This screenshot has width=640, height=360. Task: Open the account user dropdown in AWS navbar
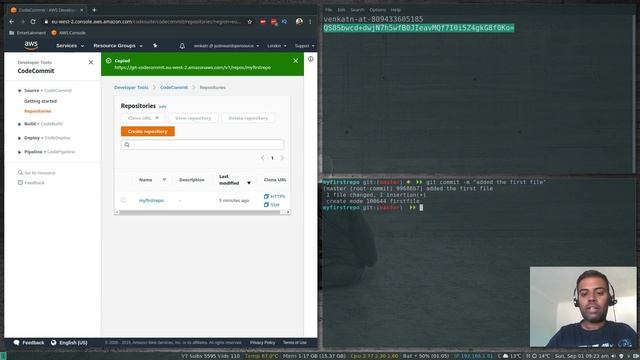click(x=227, y=46)
